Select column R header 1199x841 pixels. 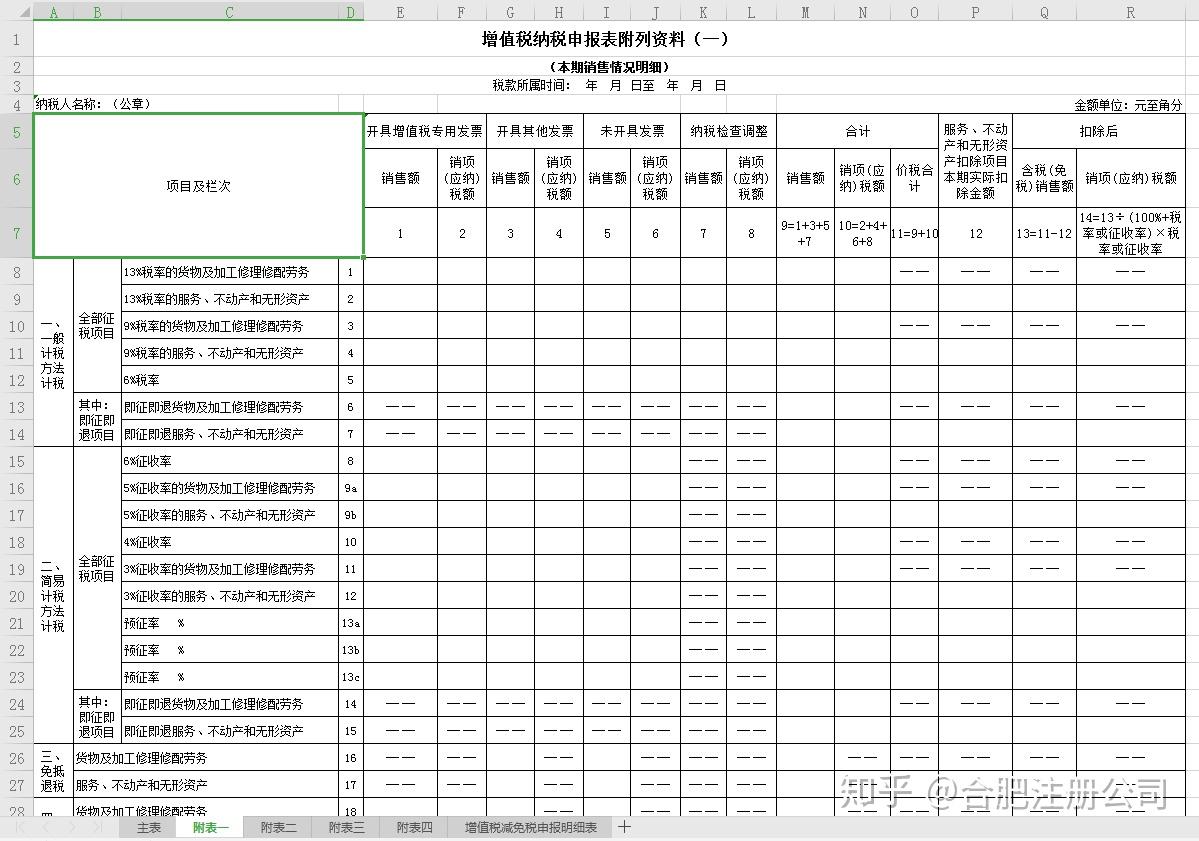[1130, 12]
